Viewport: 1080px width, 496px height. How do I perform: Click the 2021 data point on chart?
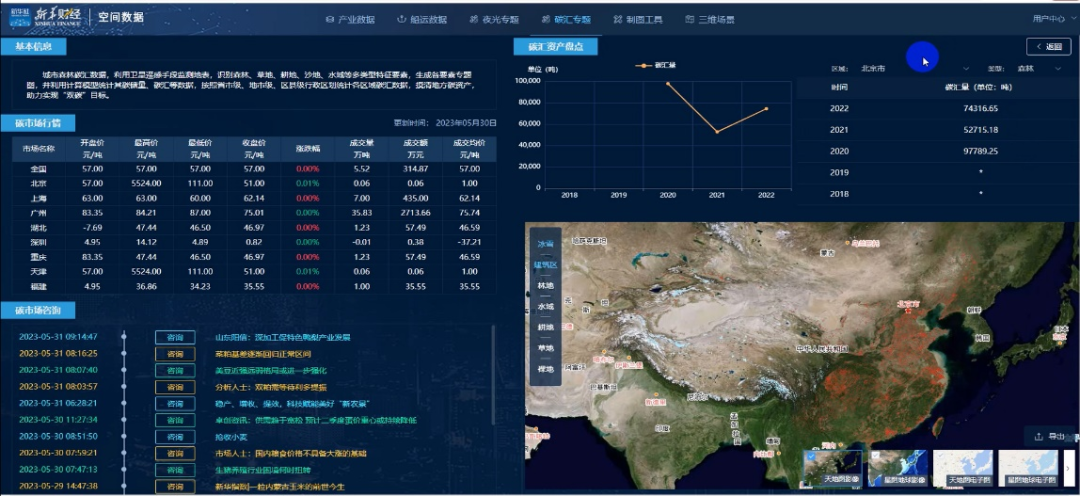click(717, 132)
